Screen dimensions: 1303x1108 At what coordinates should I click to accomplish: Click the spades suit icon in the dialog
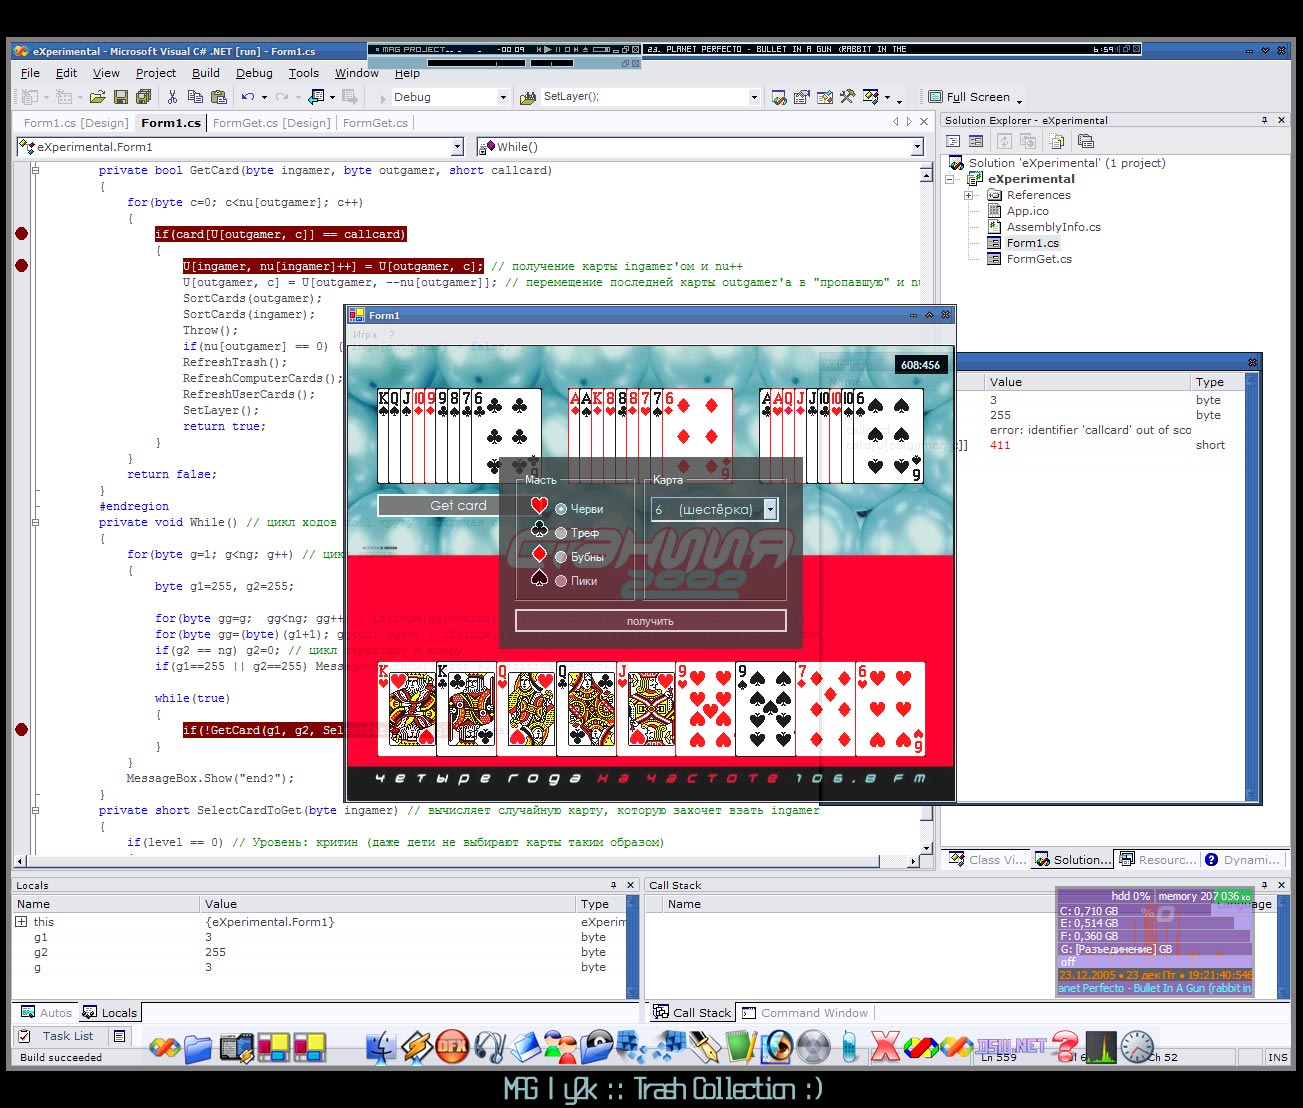[x=539, y=578]
